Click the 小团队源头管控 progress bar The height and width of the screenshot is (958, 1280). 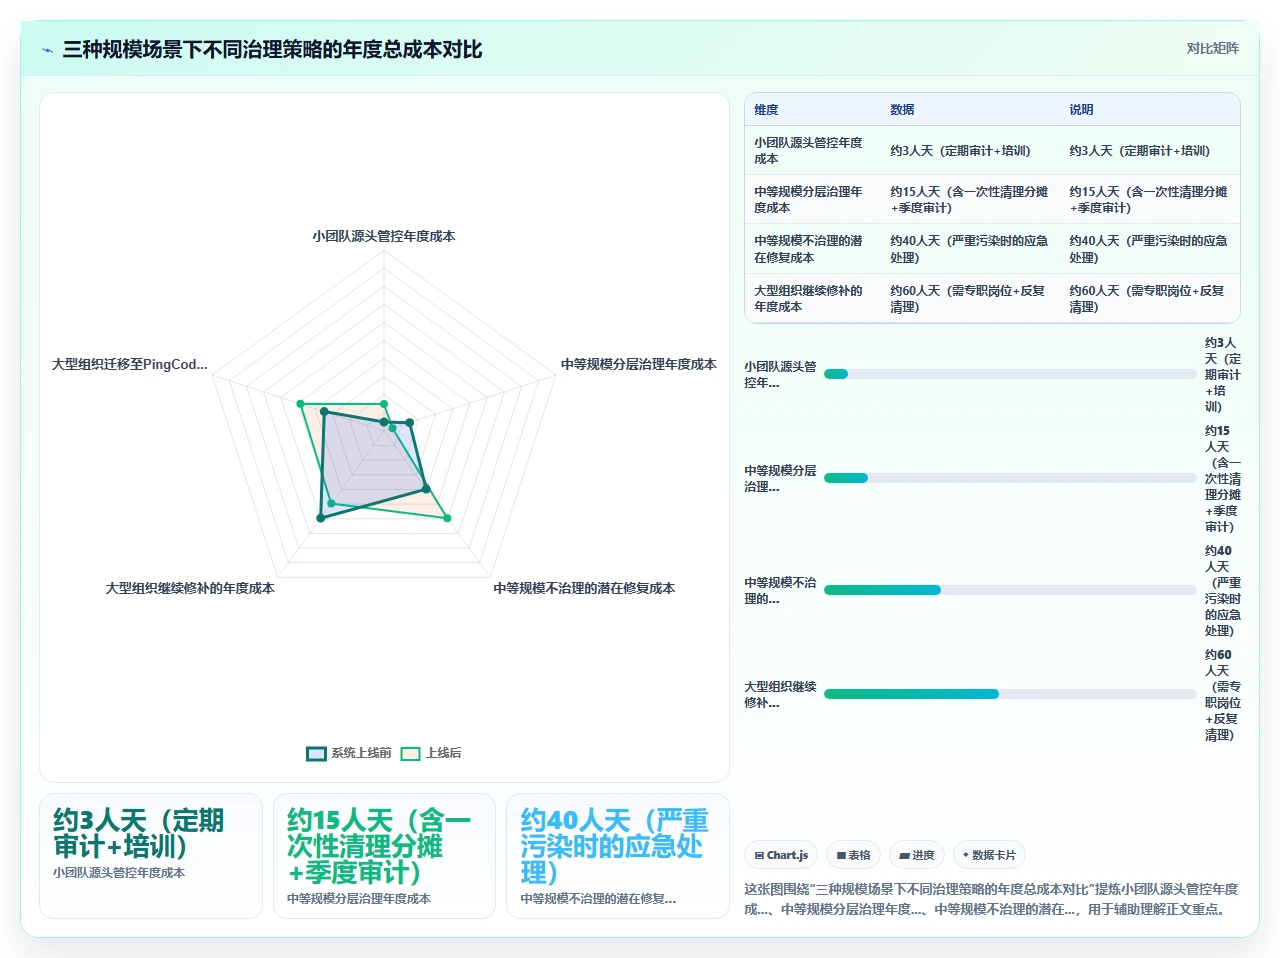[x=1010, y=374]
